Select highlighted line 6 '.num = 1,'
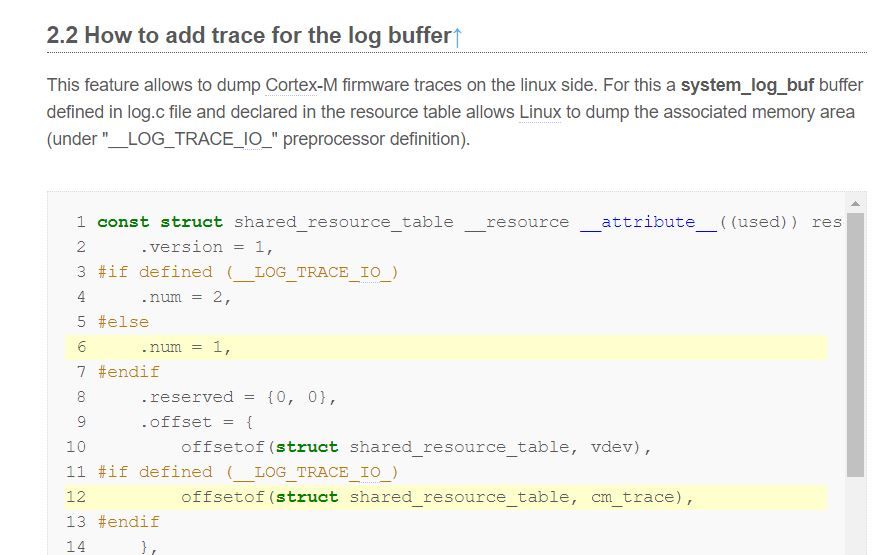 coord(446,347)
